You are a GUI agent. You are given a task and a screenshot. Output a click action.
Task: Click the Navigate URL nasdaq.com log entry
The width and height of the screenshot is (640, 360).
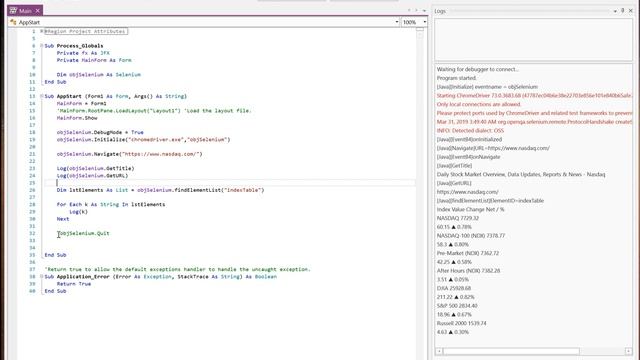(493, 148)
